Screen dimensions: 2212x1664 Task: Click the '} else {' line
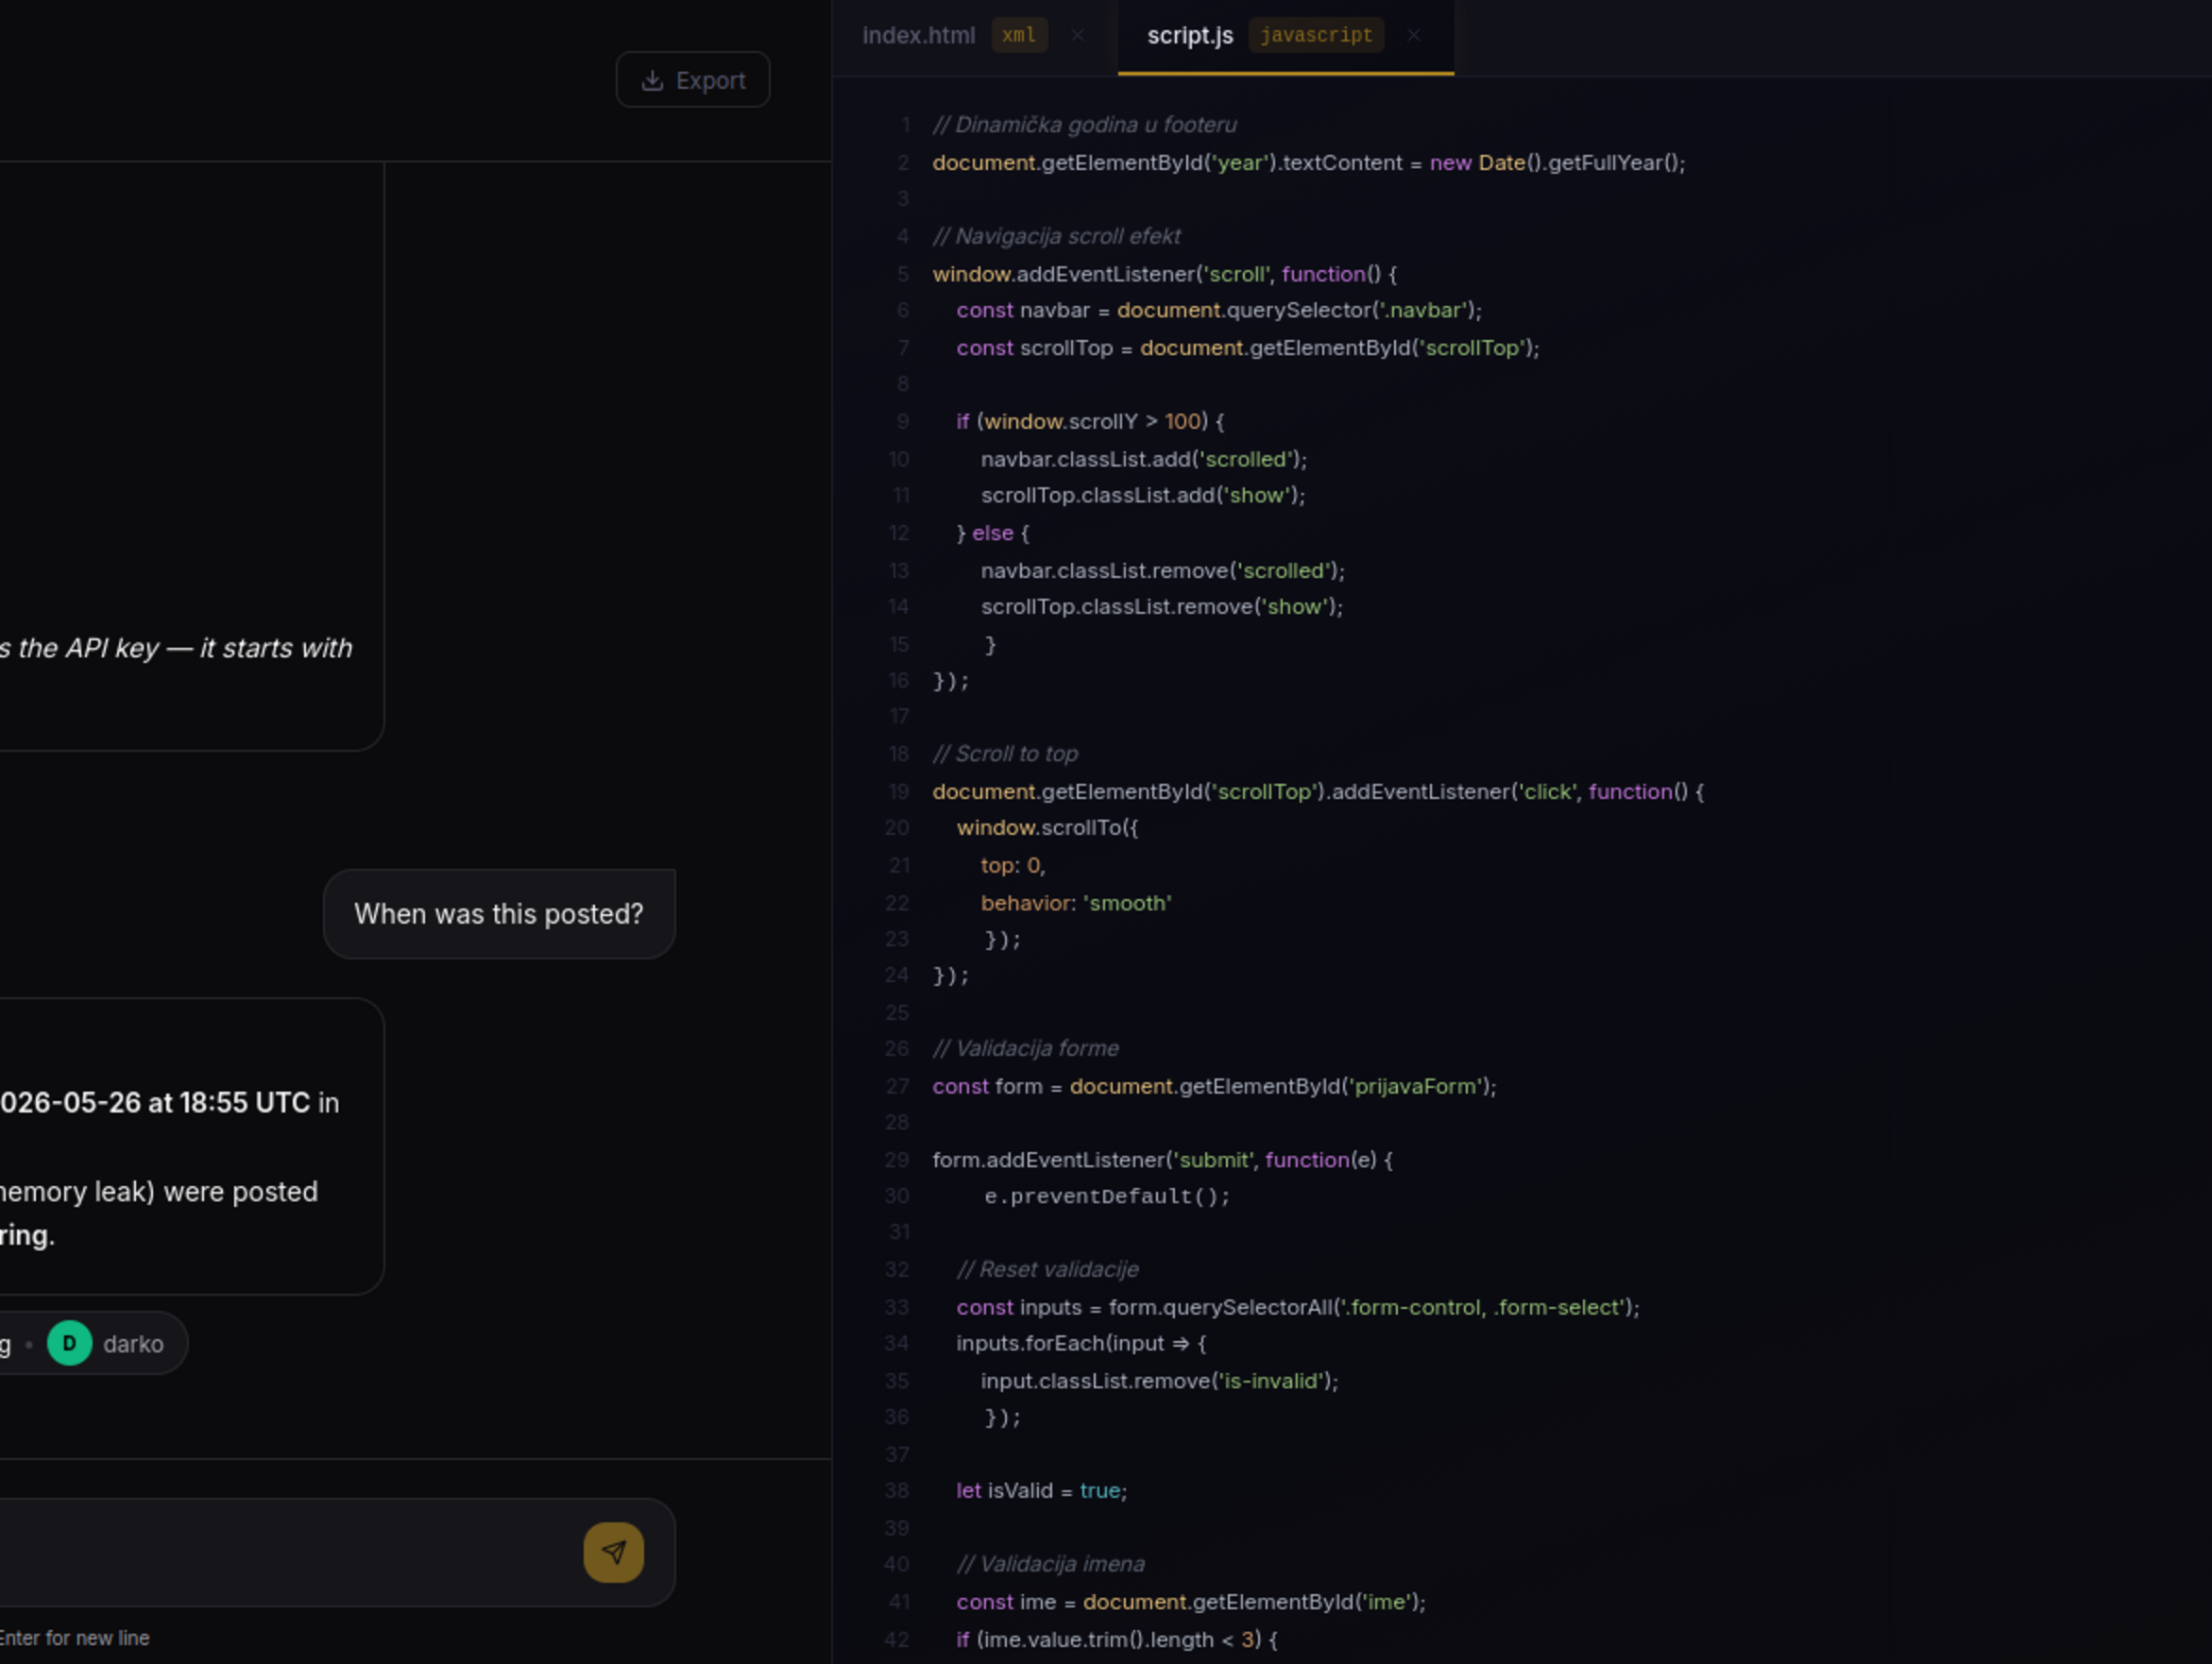[x=992, y=533]
